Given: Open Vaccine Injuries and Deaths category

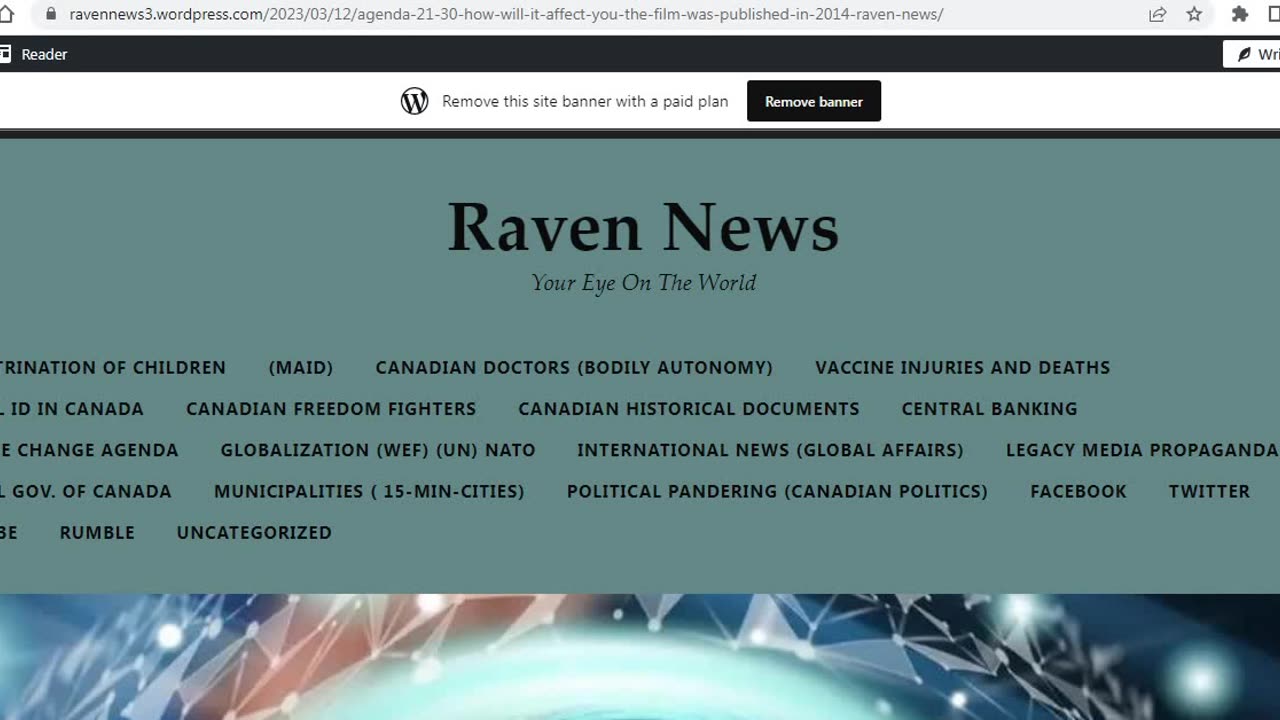Looking at the screenshot, I should click(x=963, y=368).
